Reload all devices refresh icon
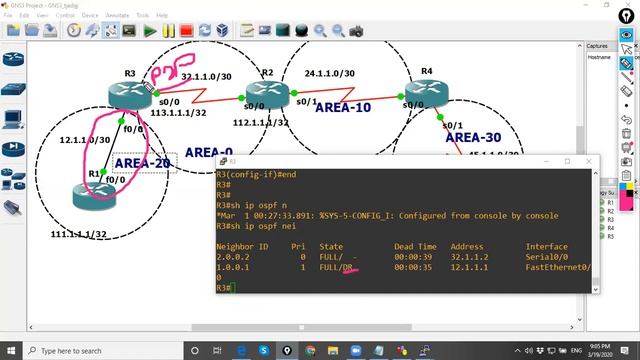The width and height of the screenshot is (640, 360). click(x=204, y=31)
